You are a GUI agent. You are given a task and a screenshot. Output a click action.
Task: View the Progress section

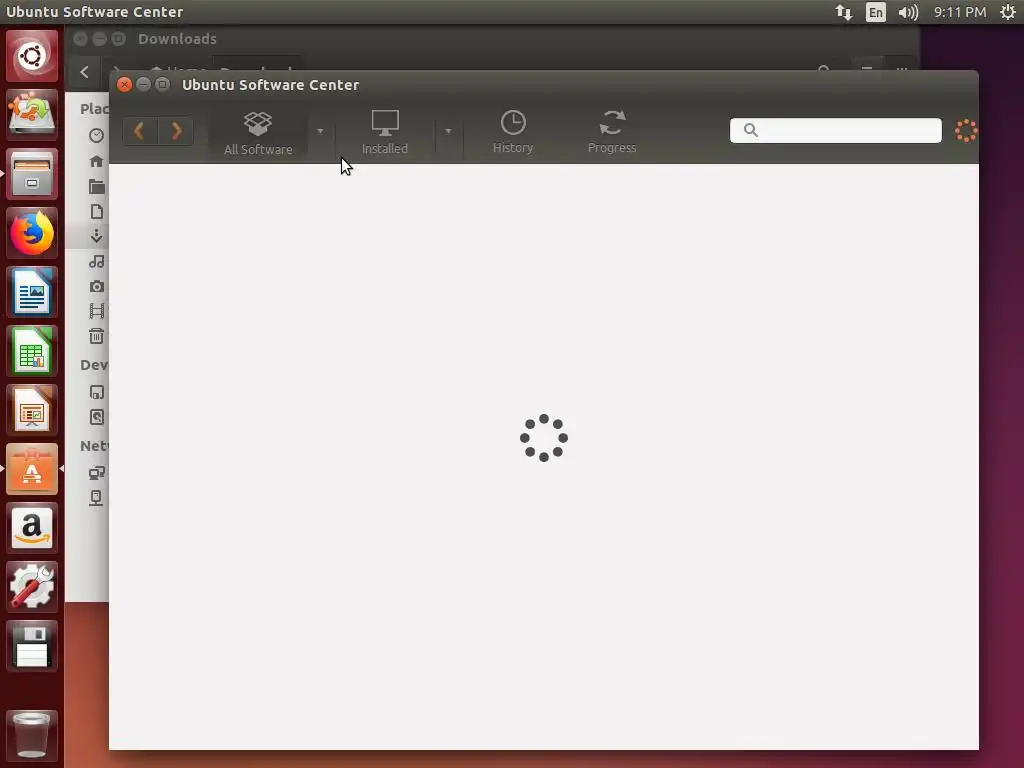[612, 133]
